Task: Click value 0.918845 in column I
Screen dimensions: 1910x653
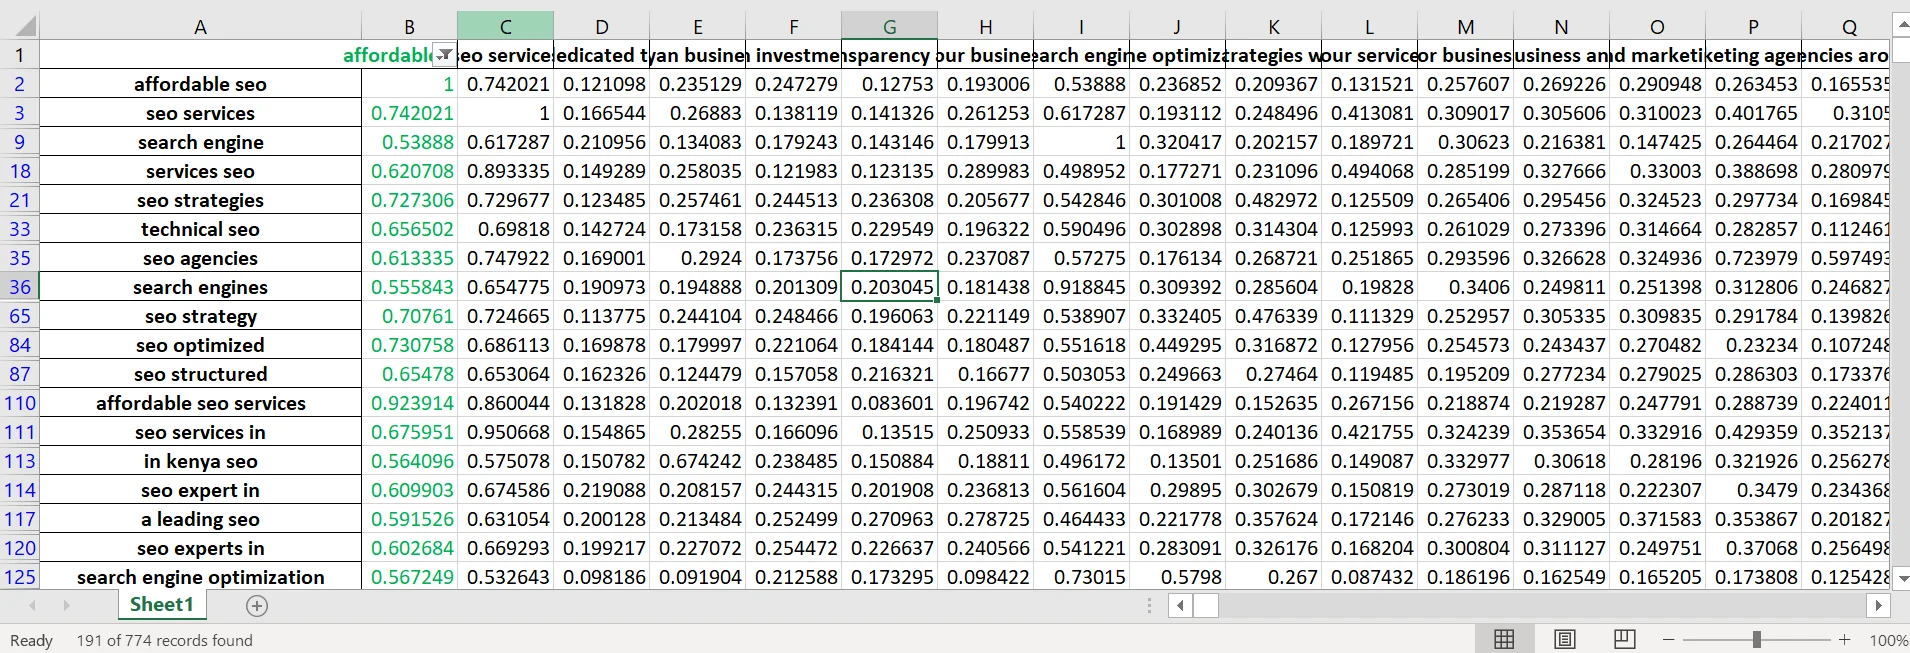Action: [1081, 287]
